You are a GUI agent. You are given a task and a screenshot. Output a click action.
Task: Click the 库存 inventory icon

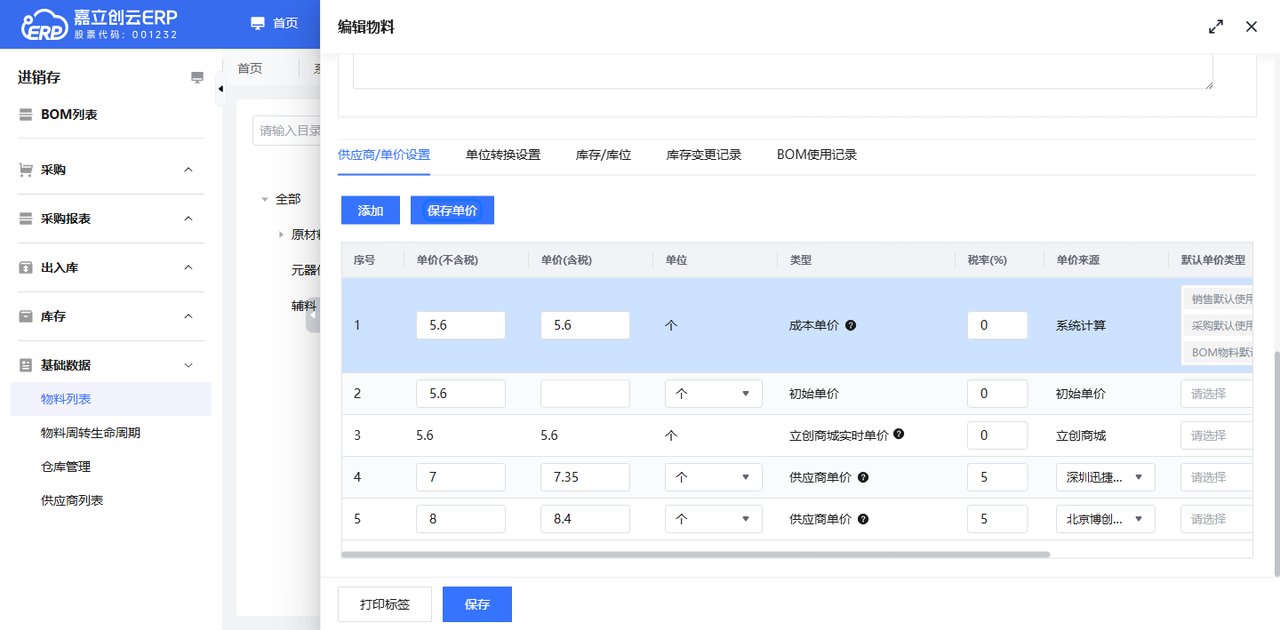(x=26, y=317)
